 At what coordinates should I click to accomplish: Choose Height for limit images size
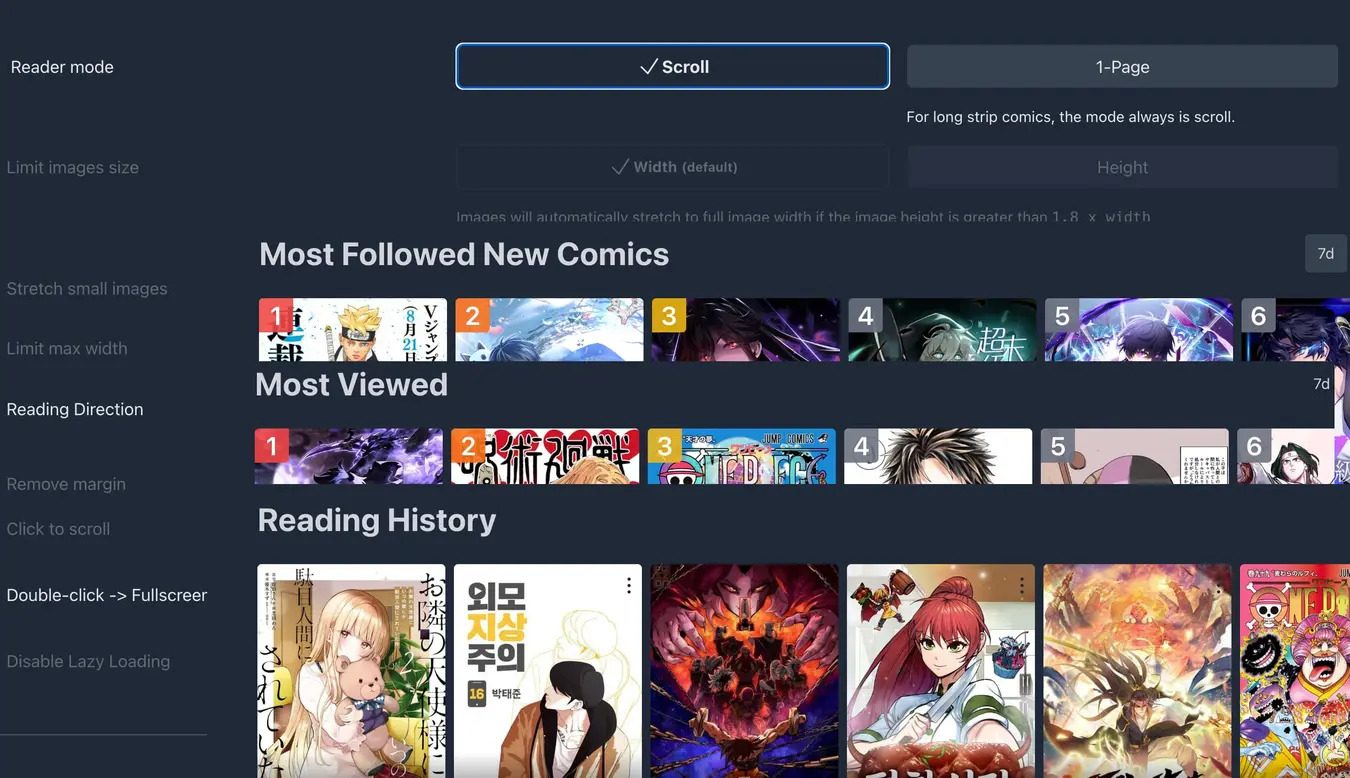coord(1122,167)
